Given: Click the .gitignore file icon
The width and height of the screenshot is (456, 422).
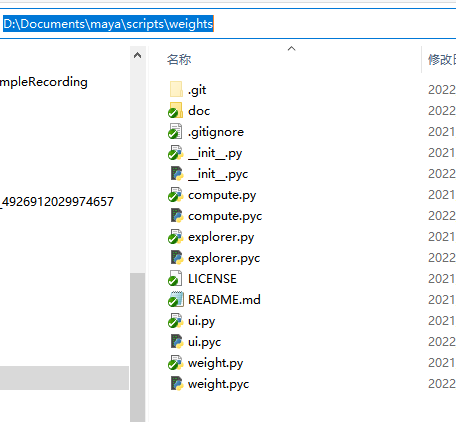Looking at the screenshot, I should coord(175,132).
